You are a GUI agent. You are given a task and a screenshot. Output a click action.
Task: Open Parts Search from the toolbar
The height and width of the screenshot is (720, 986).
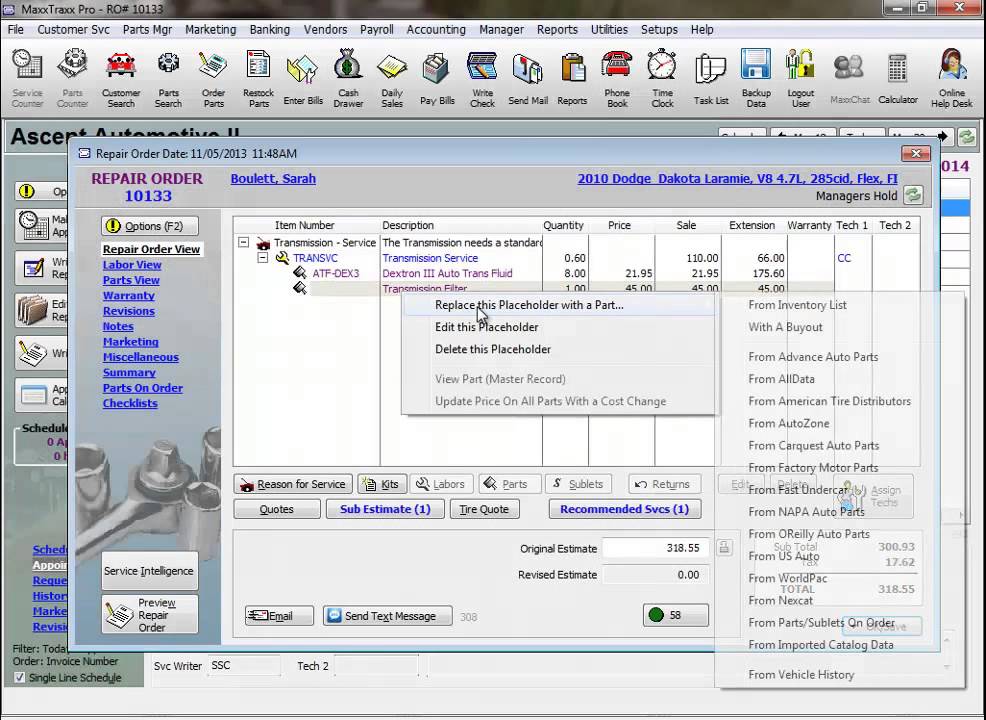[x=168, y=78]
